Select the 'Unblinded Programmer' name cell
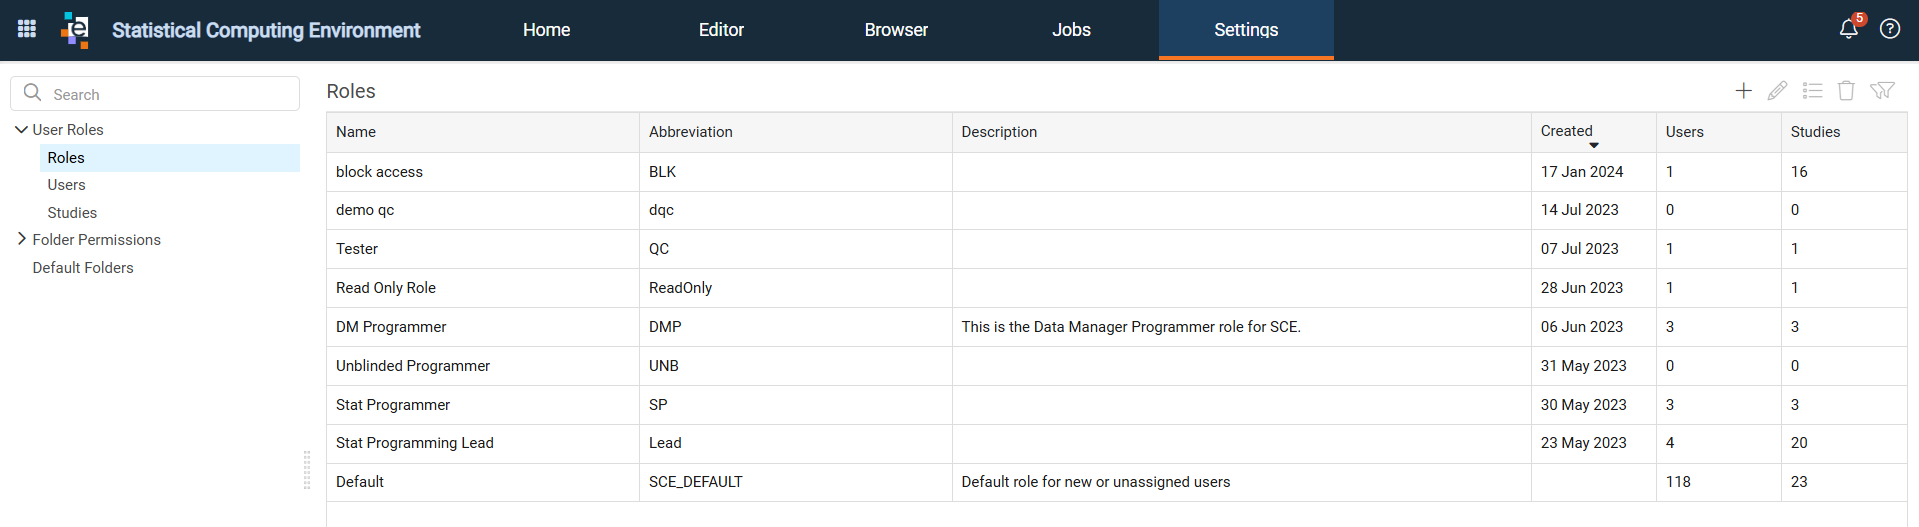The image size is (1919, 527). [483, 366]
